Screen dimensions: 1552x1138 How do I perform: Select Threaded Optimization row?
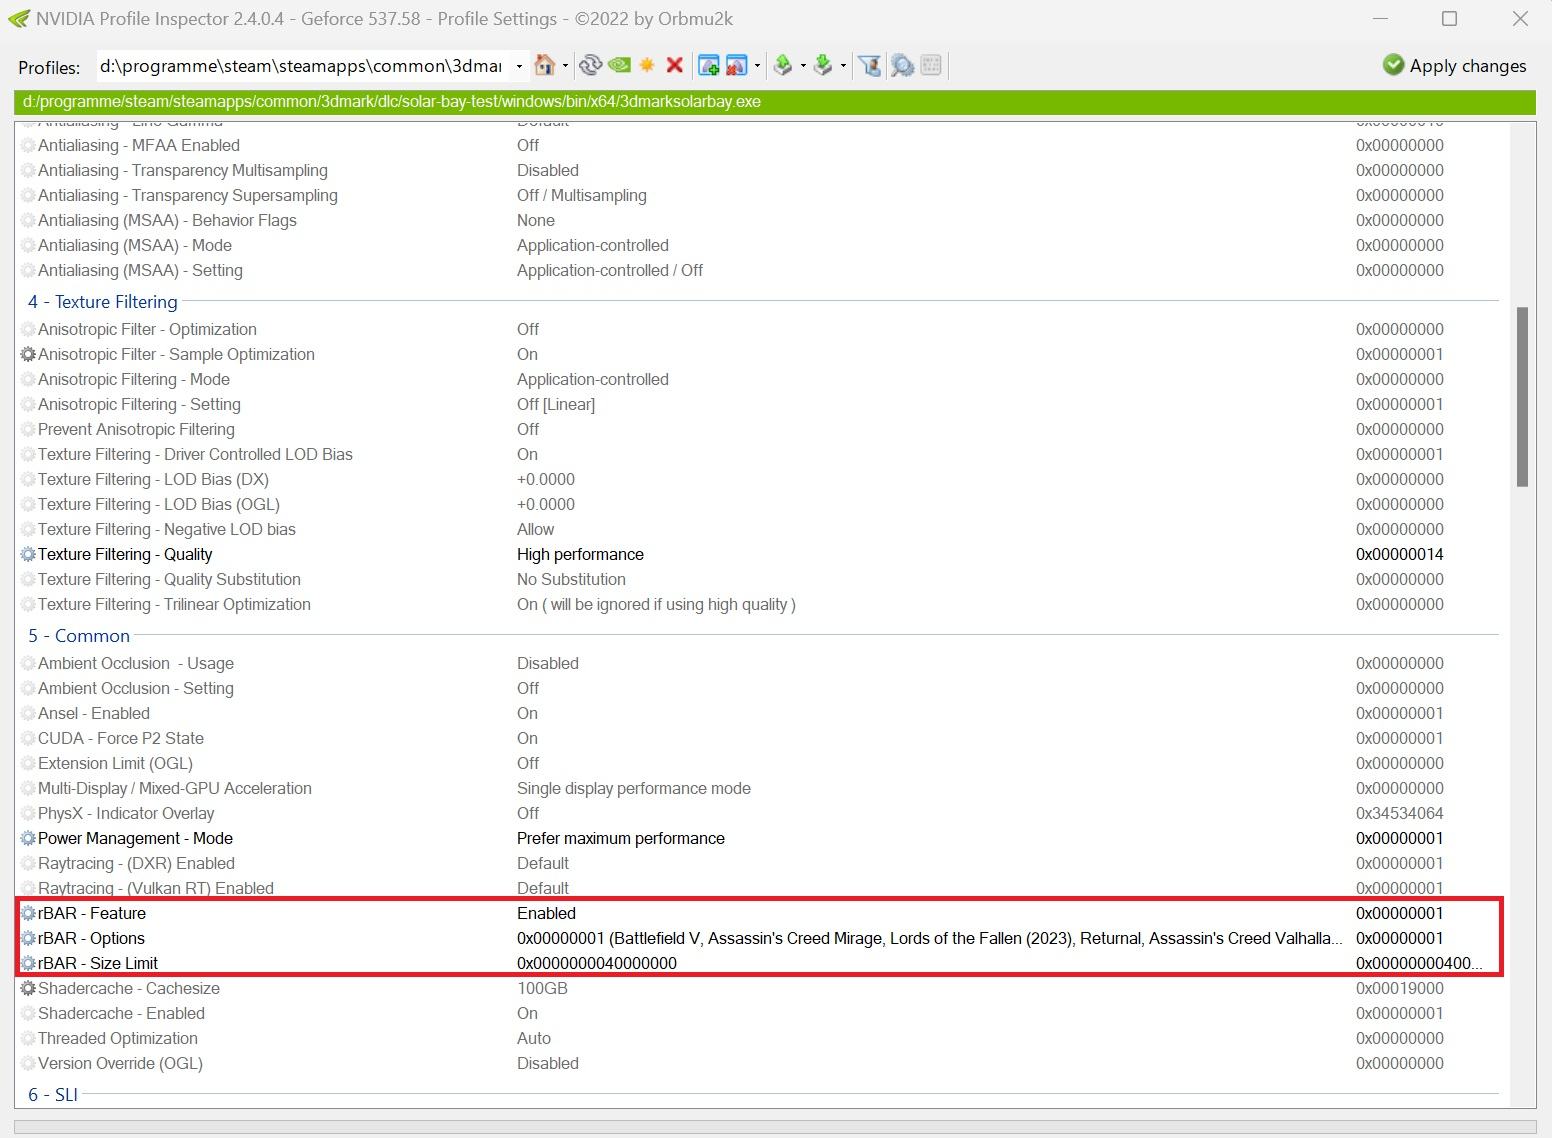click(760, 1038)
